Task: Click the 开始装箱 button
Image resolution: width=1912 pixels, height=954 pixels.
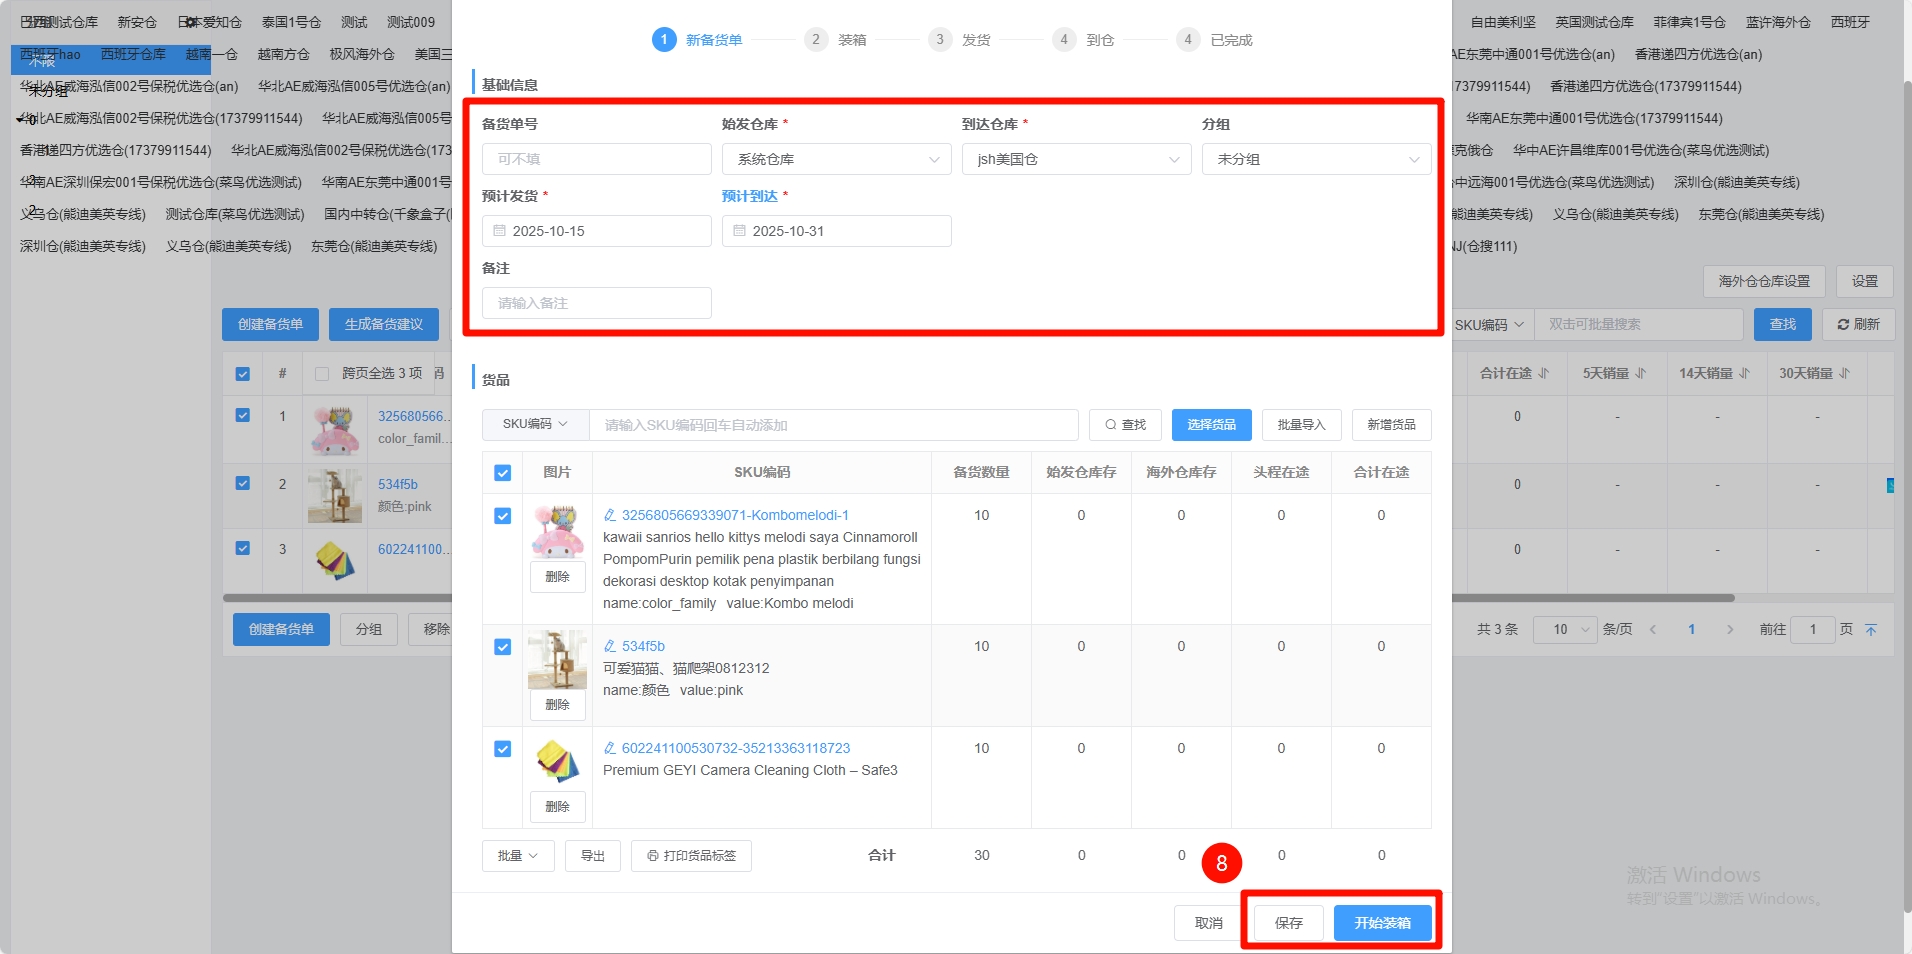Action: (1382, 923)
